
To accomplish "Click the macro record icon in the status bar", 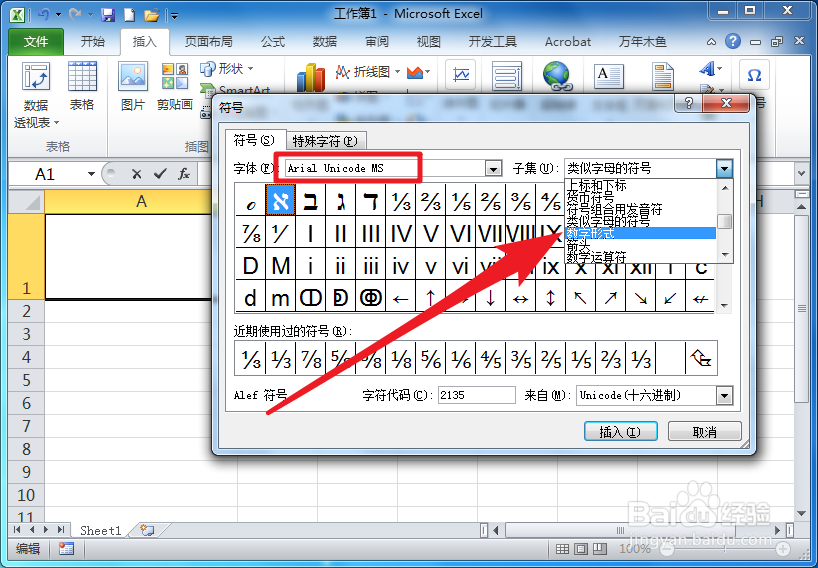I will [66, 549].
